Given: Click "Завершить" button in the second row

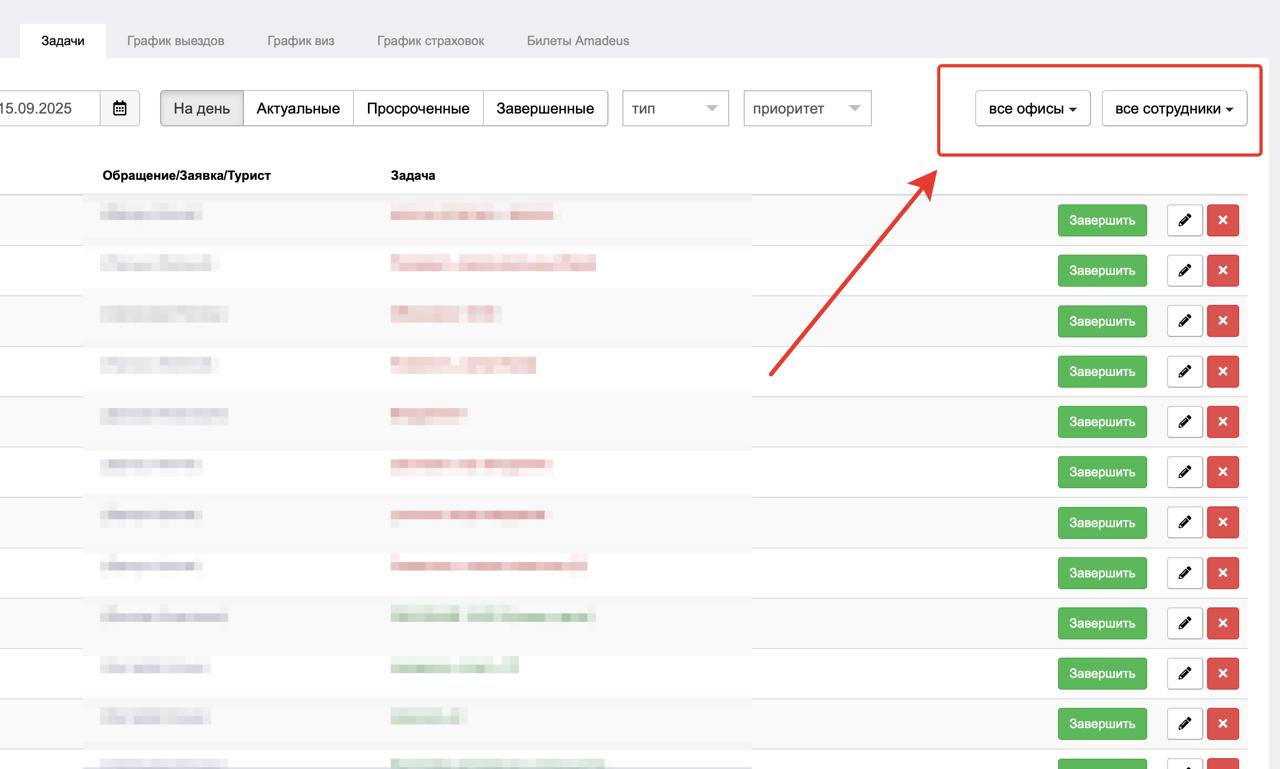Looking at the screenshot, I should (x=1102, y=271).
